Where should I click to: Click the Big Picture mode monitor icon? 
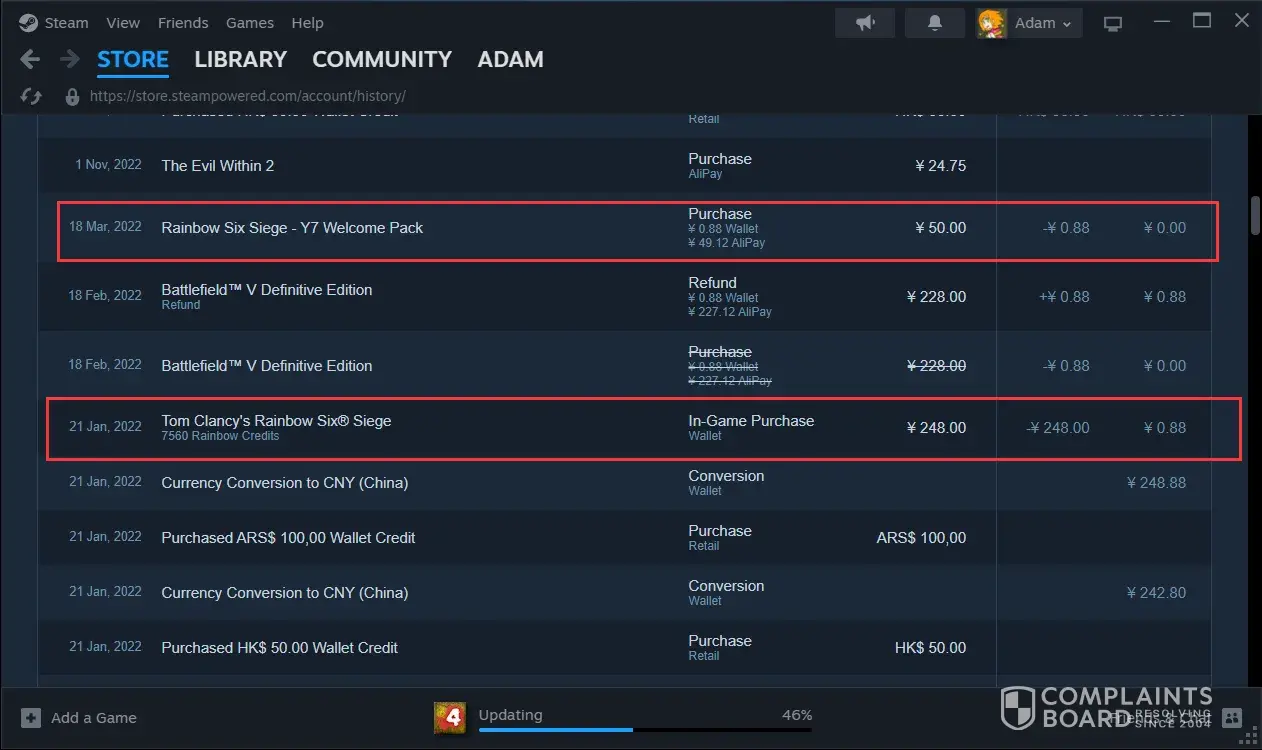point(1113,23)
